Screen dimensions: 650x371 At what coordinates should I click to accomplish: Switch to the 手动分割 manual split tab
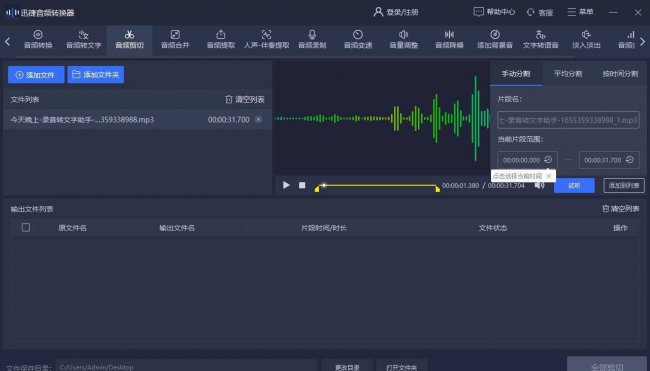(516, 74)
